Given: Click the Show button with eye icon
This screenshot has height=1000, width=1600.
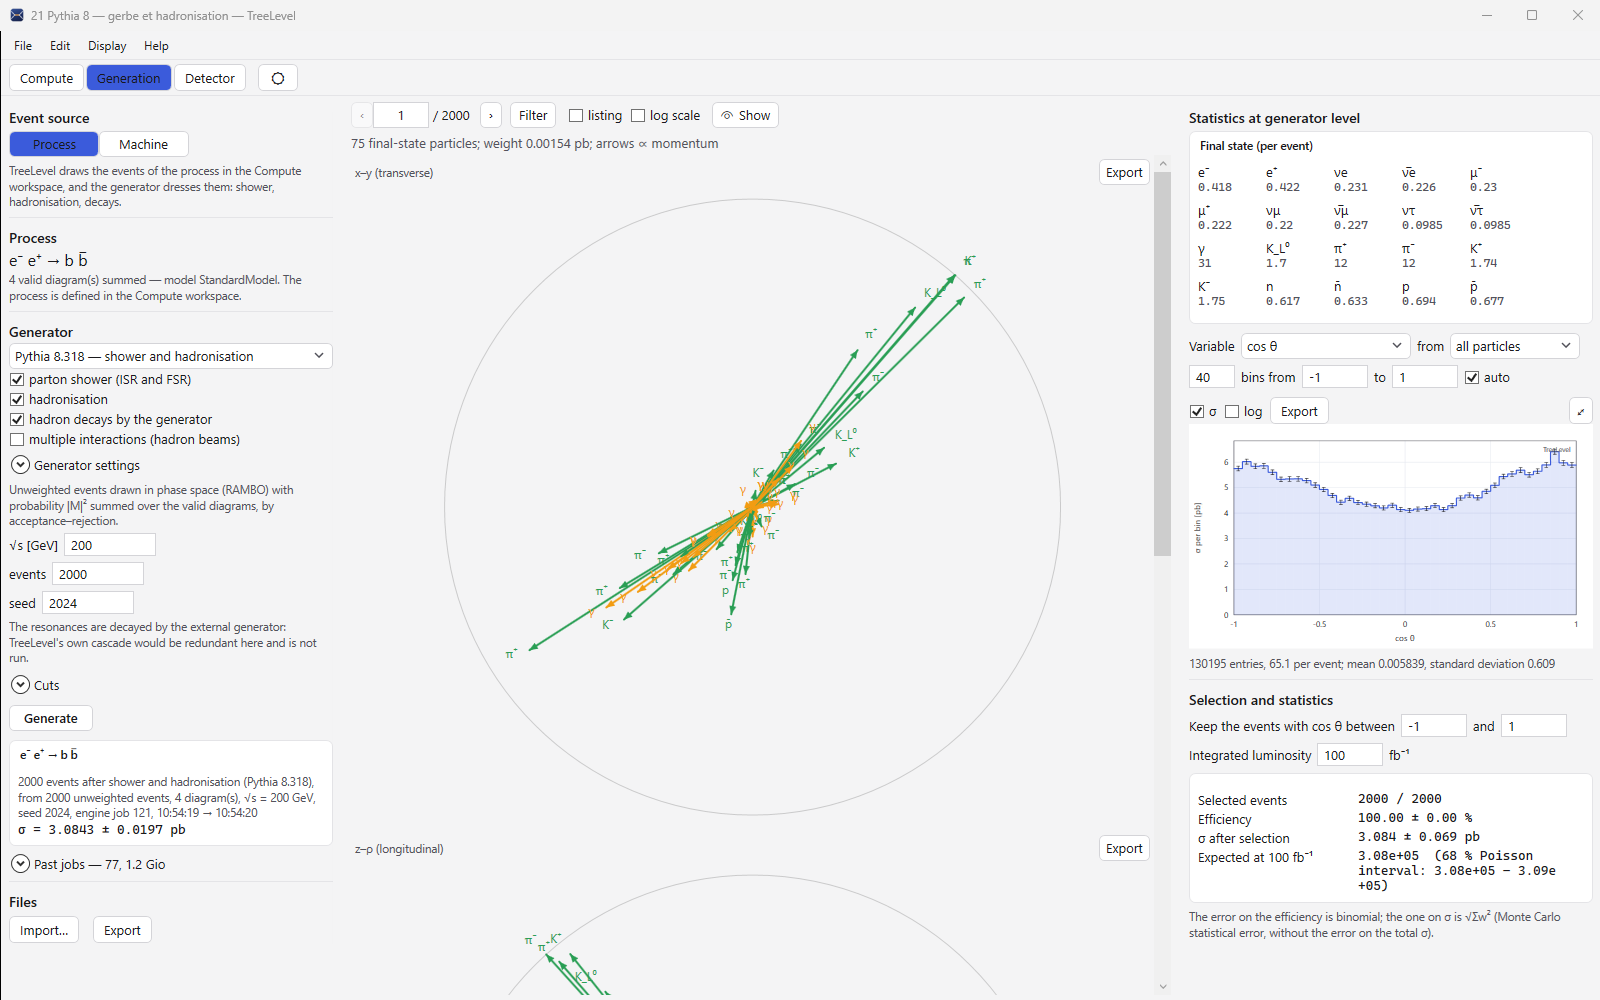Looking at the screenshot, I should click(746, 116).
